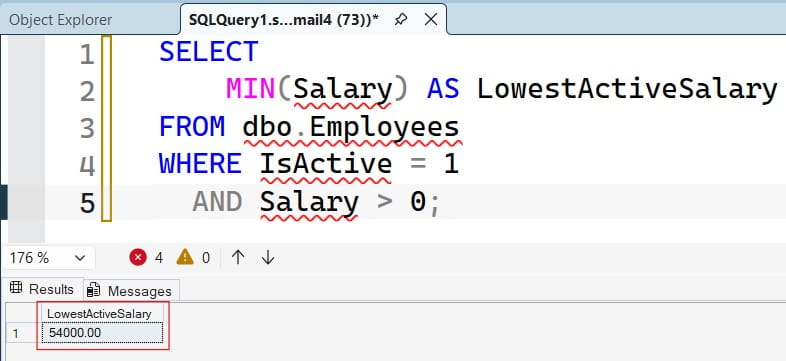
Task: Select the 54000.00 result cell
Action: coord(102,332)
